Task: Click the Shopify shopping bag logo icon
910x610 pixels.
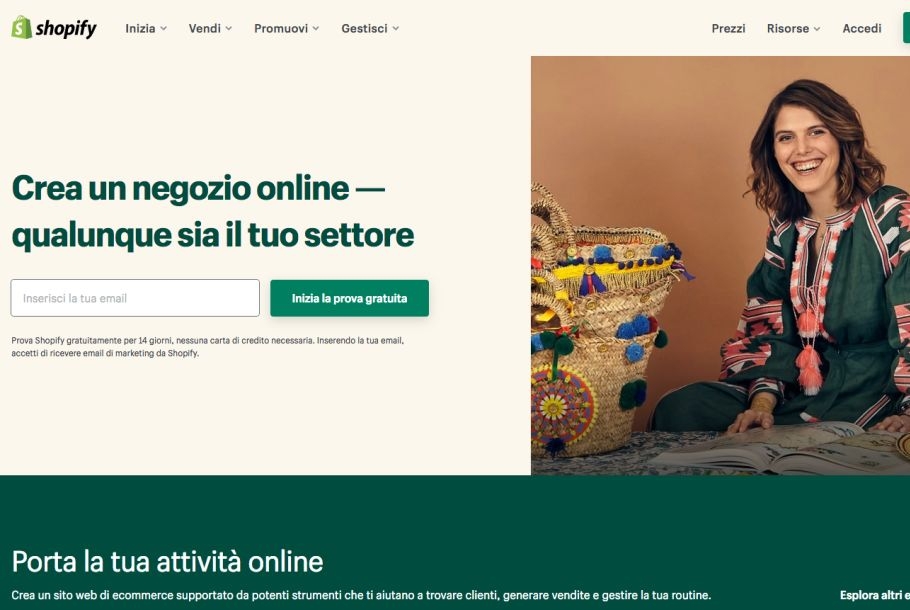Action: click(x=21, y=27)
